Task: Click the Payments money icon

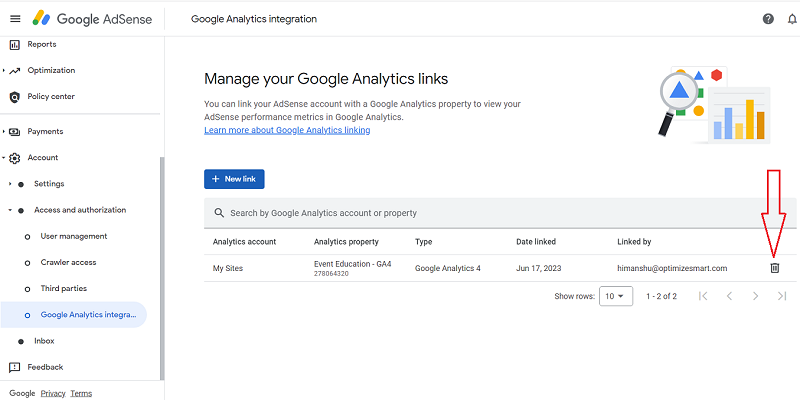Action: coord(15,132)
